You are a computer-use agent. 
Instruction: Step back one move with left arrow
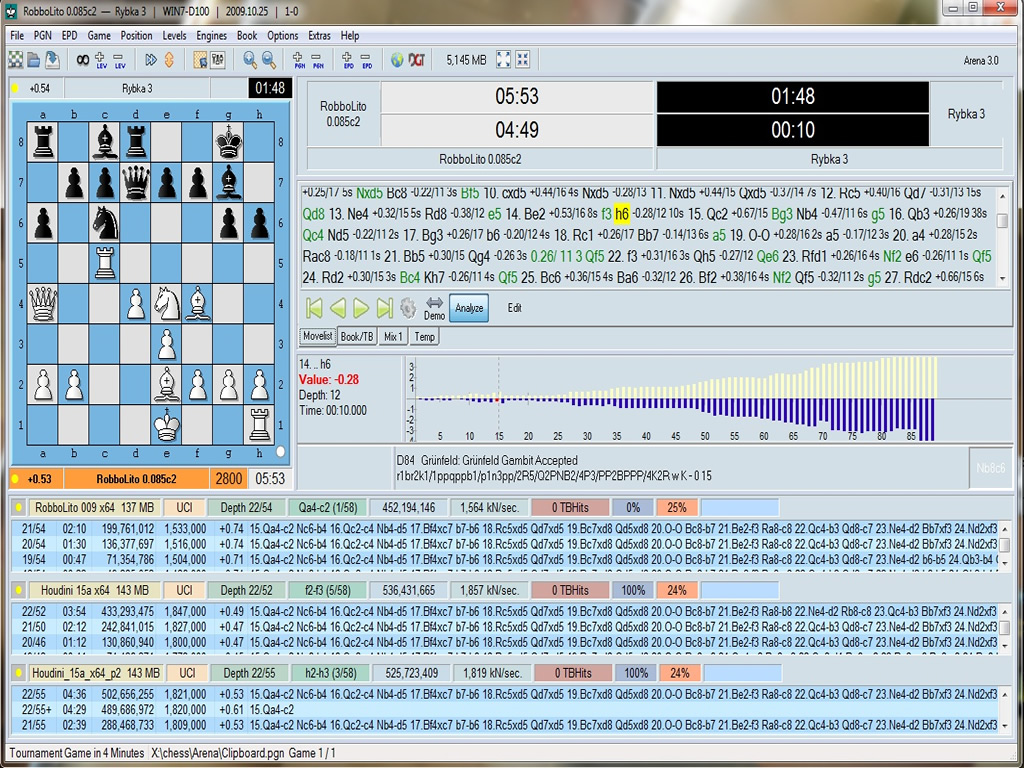click(x=338, y=308)
